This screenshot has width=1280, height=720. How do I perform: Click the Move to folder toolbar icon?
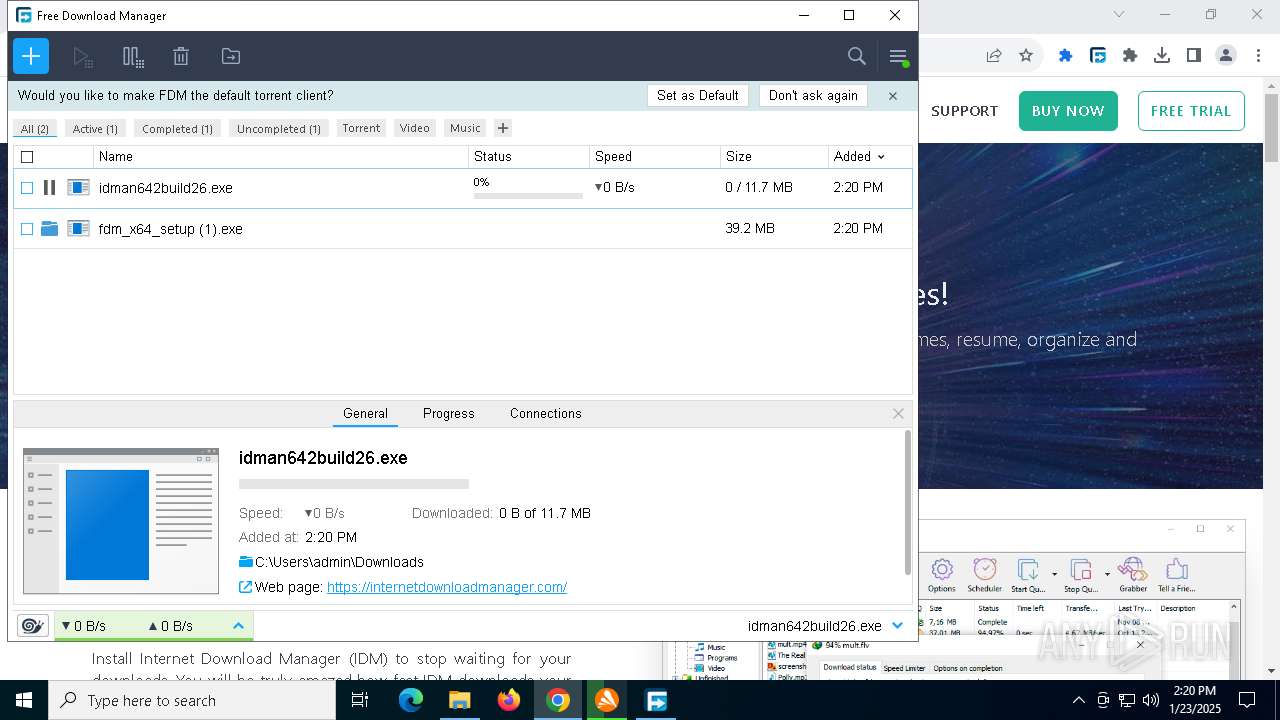[230, 57]
